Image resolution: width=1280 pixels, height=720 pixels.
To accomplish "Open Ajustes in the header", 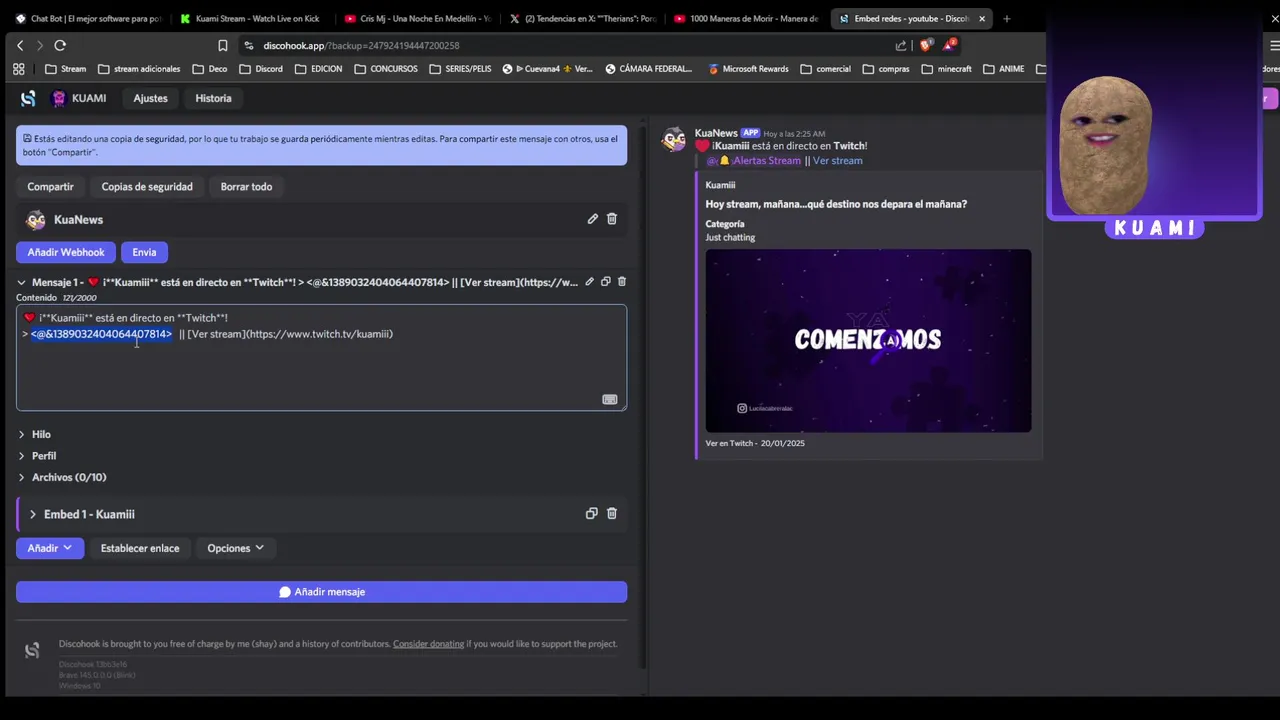I will pyautogui.click(x=150, y=98).
